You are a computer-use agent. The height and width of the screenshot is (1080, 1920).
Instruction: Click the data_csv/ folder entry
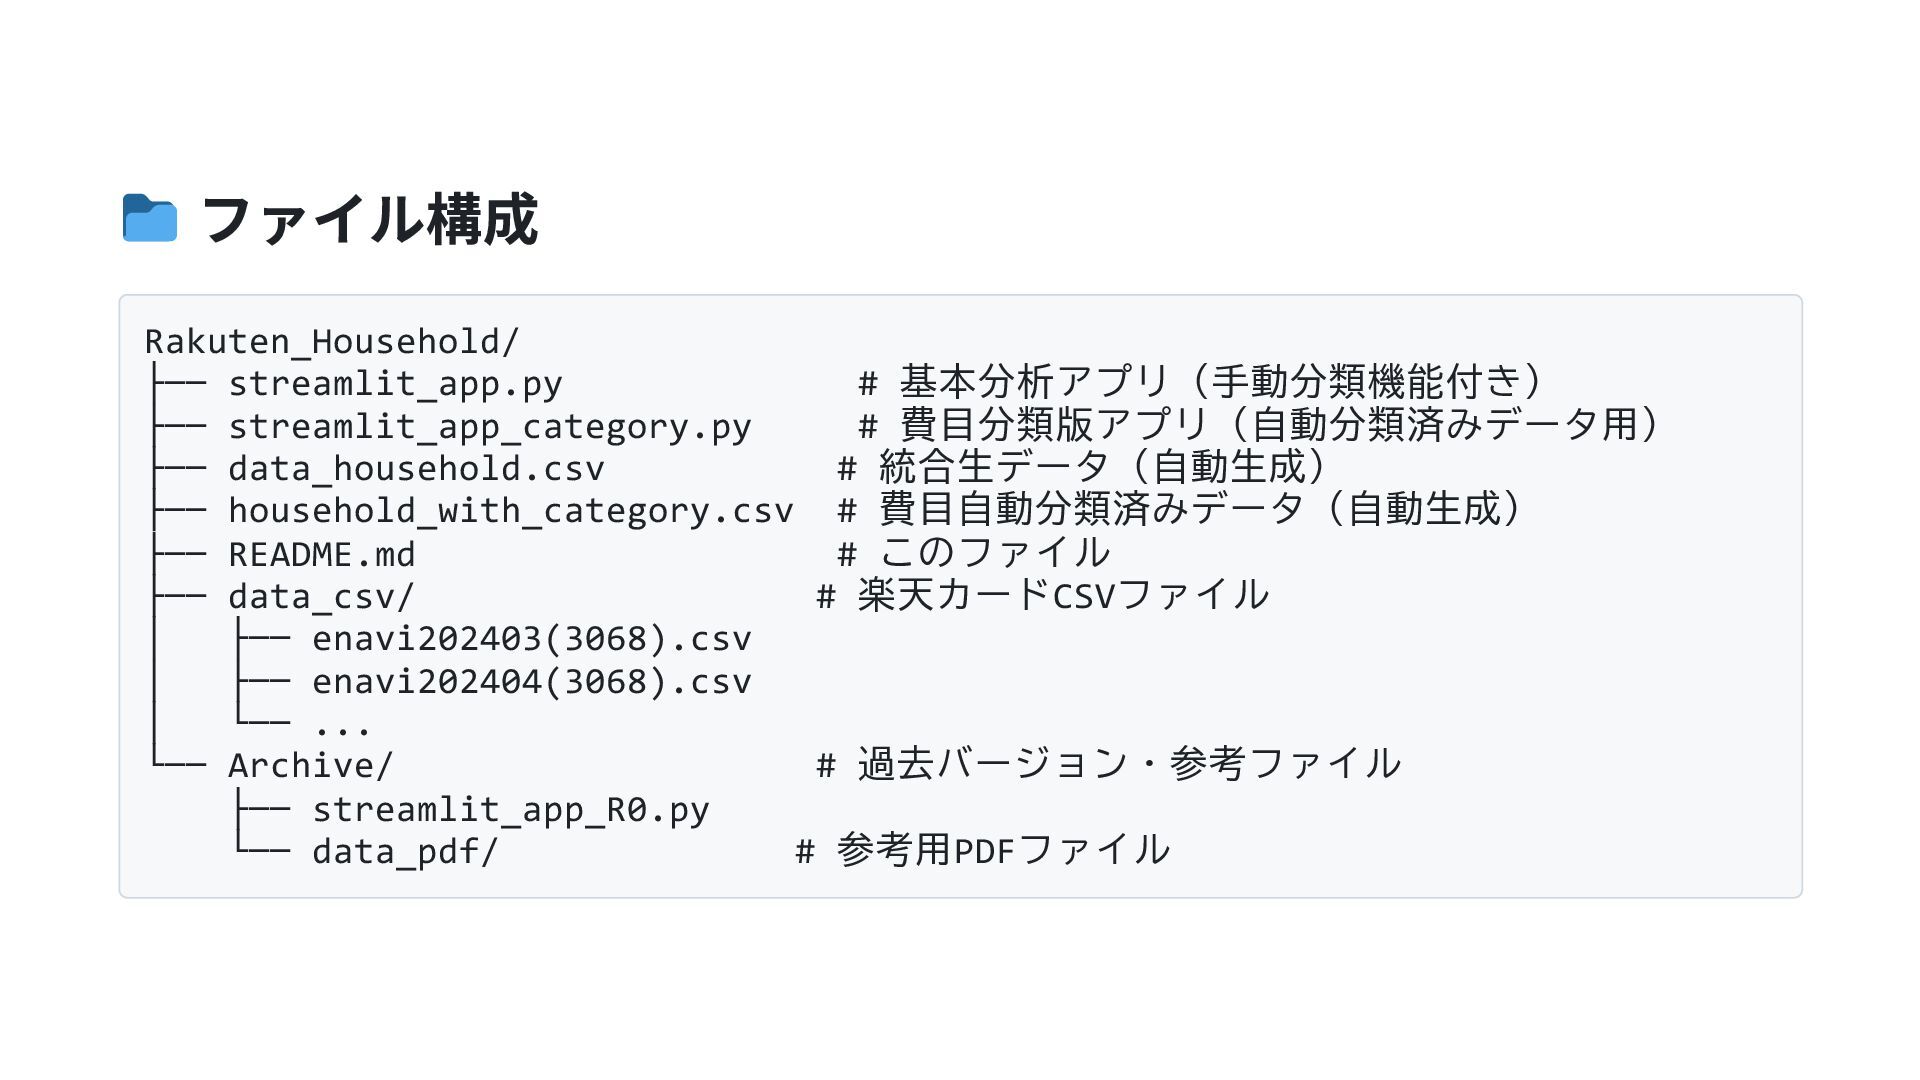tap(321, 597)
